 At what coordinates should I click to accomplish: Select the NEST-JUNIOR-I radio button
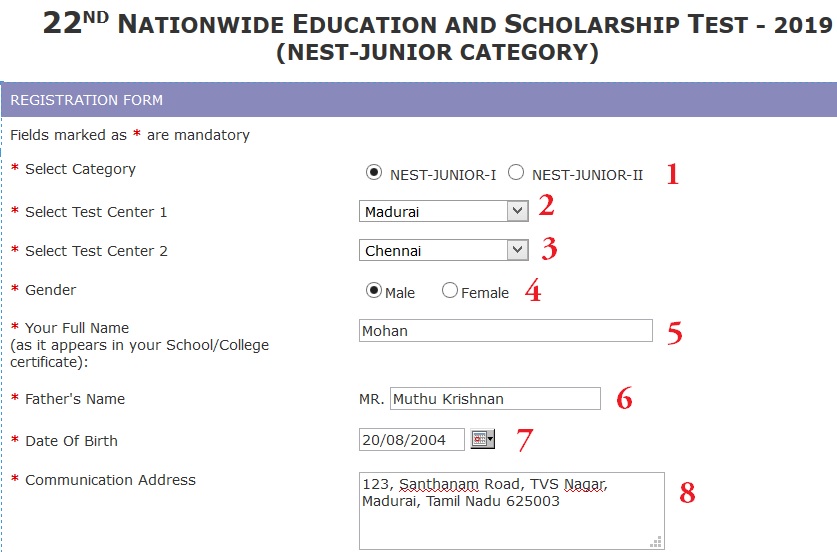(374, 172)
